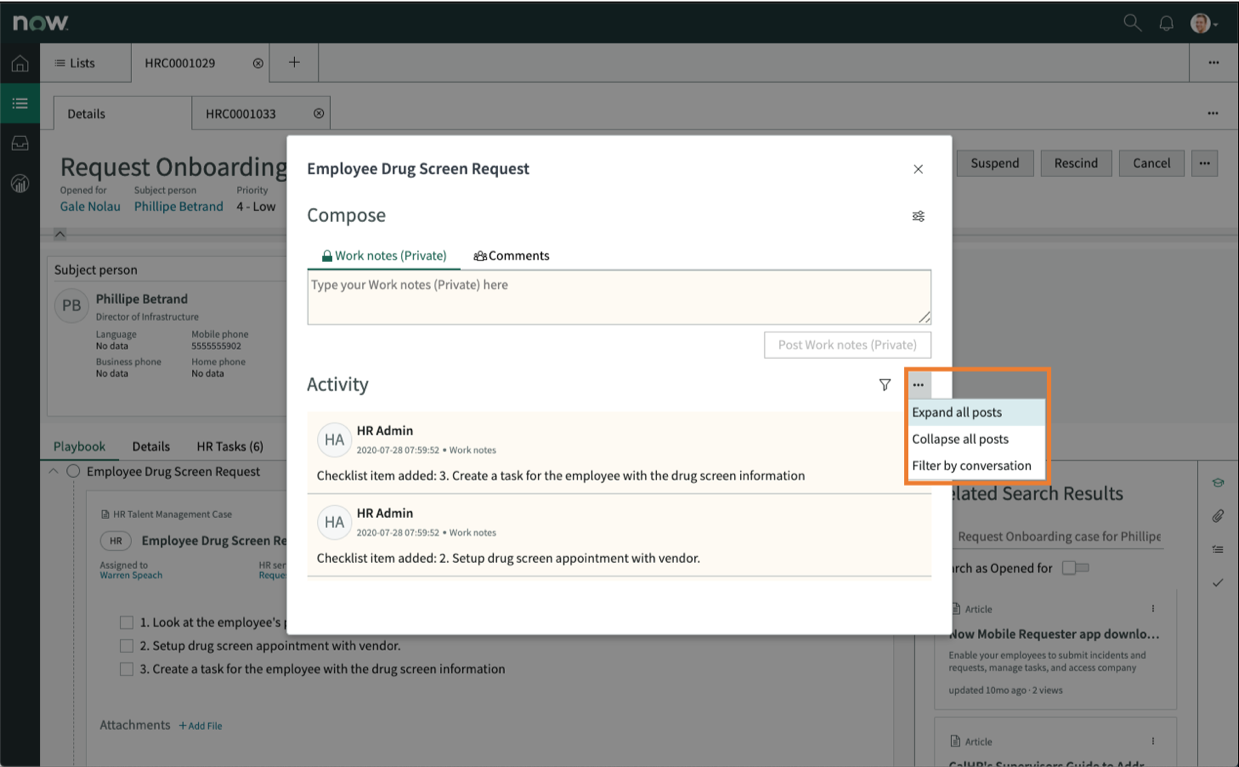The height and width of the screenshot is (767, 1239).
Task: Open Now Mobile Requester app article
Action: (1054, 634)
